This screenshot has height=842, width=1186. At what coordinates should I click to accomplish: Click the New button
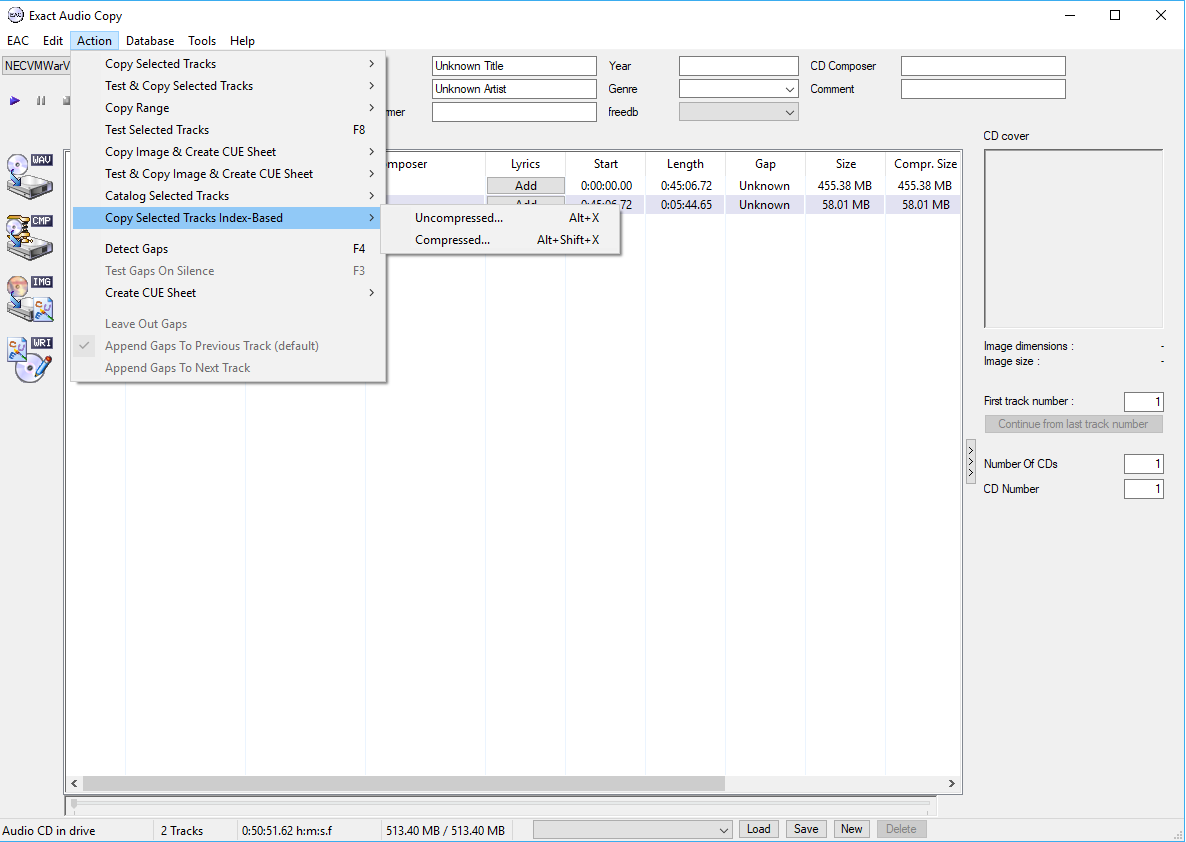[852, 829]
